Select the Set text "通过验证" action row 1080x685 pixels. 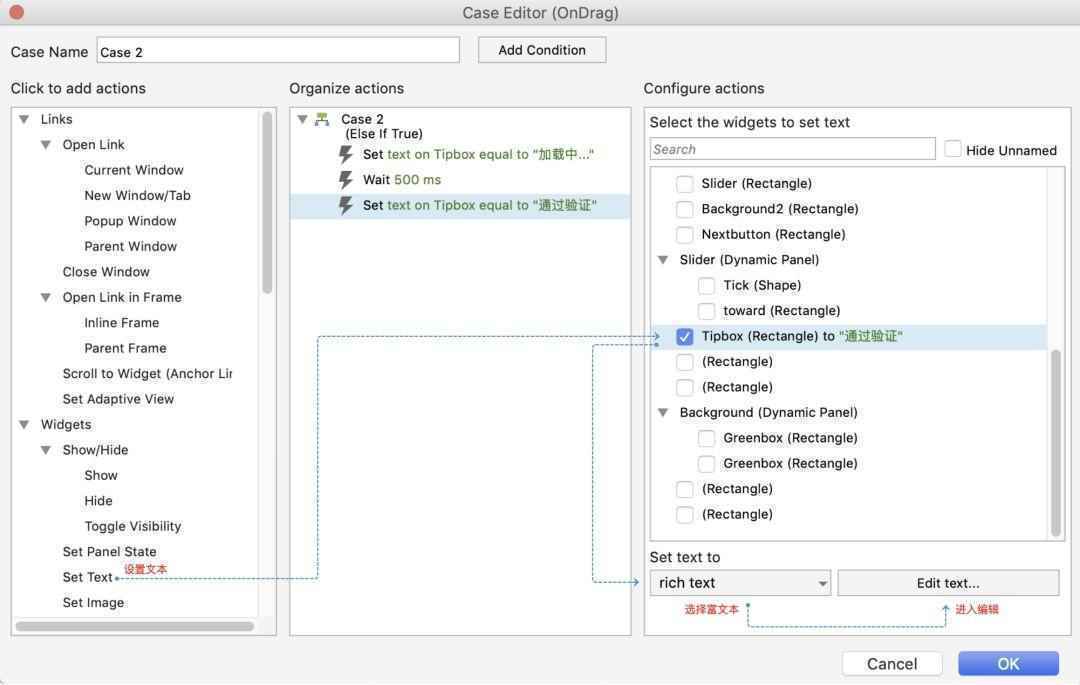point(460,205)
